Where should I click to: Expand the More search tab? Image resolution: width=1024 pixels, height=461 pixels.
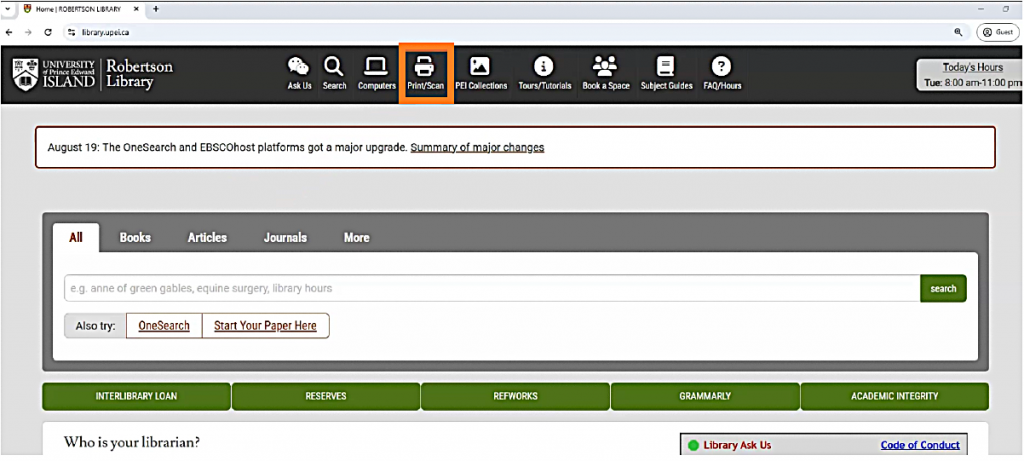click(356, 238)
